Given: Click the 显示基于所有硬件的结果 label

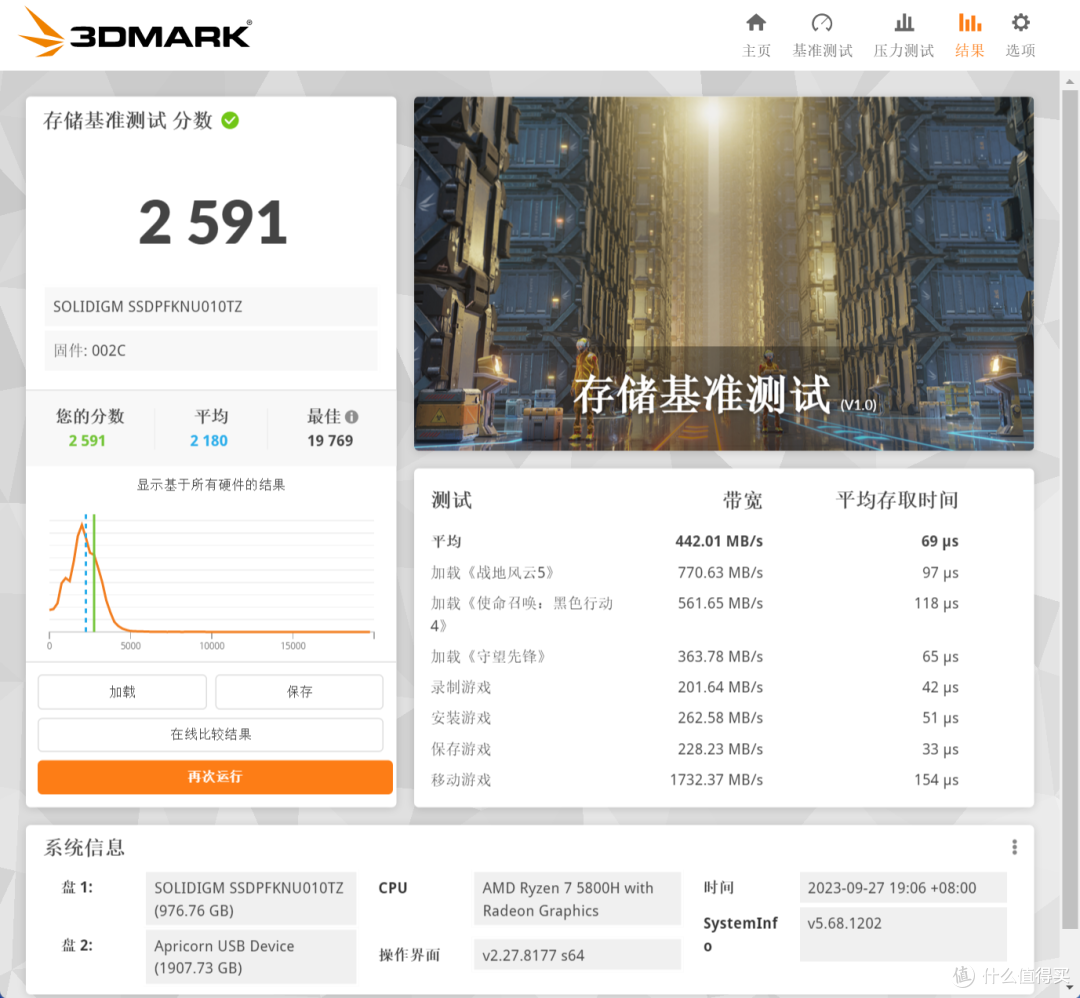Looking at the screenshot, I should [x=211, y=485].
